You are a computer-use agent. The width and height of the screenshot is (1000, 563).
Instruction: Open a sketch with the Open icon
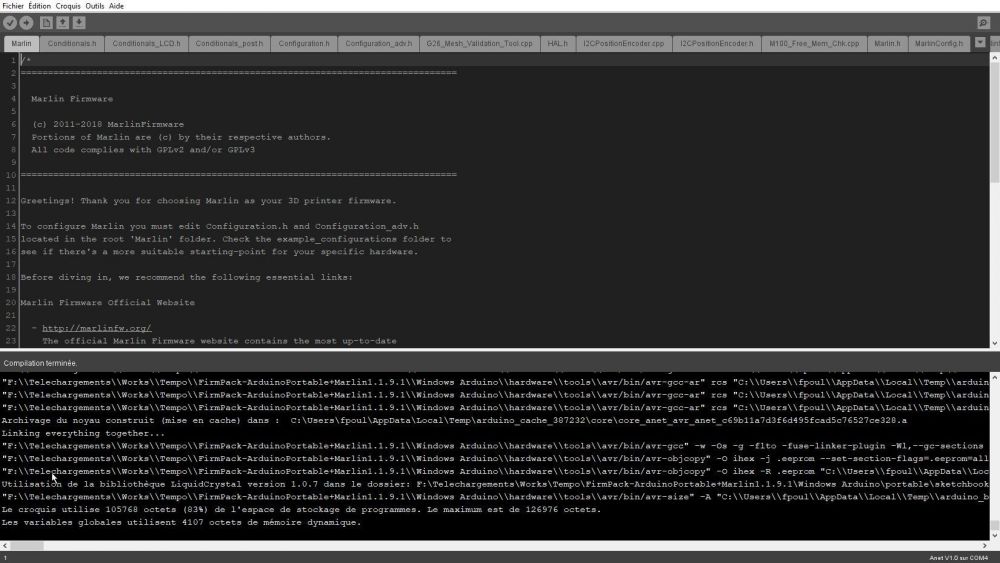click(62, 23)
